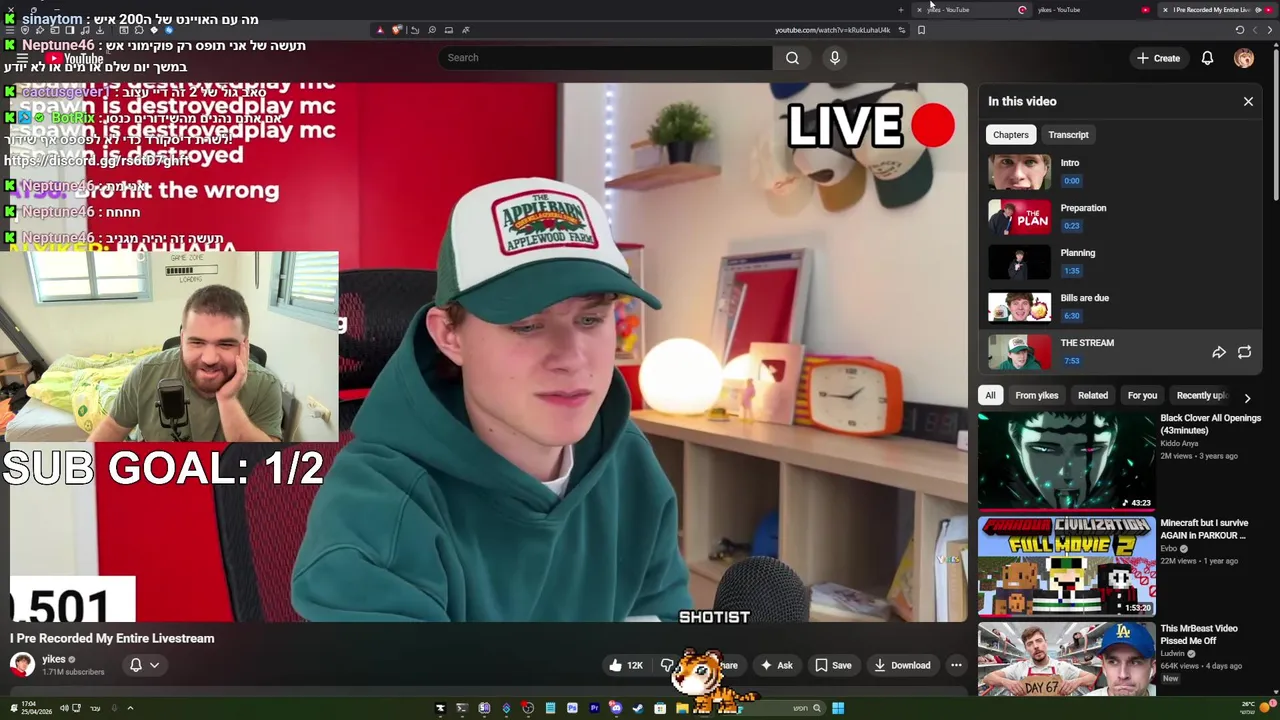Screen dimensions: 1280x720
Task: Show more filter chips with right arrow
Action: pyautogui.click(x=1247, y=397)
